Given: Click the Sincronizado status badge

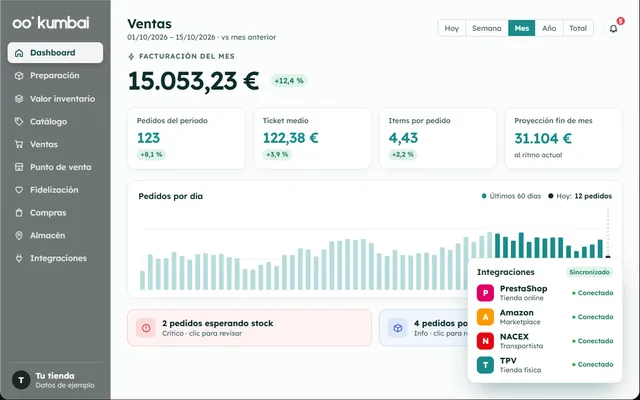Looking at the screenshot, I should pyautogui.click(x=589, y=272).
